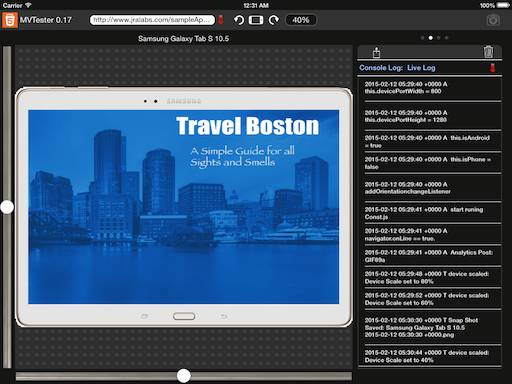Rotate device clockwise
Screen dimensions: 512x384
274,20
